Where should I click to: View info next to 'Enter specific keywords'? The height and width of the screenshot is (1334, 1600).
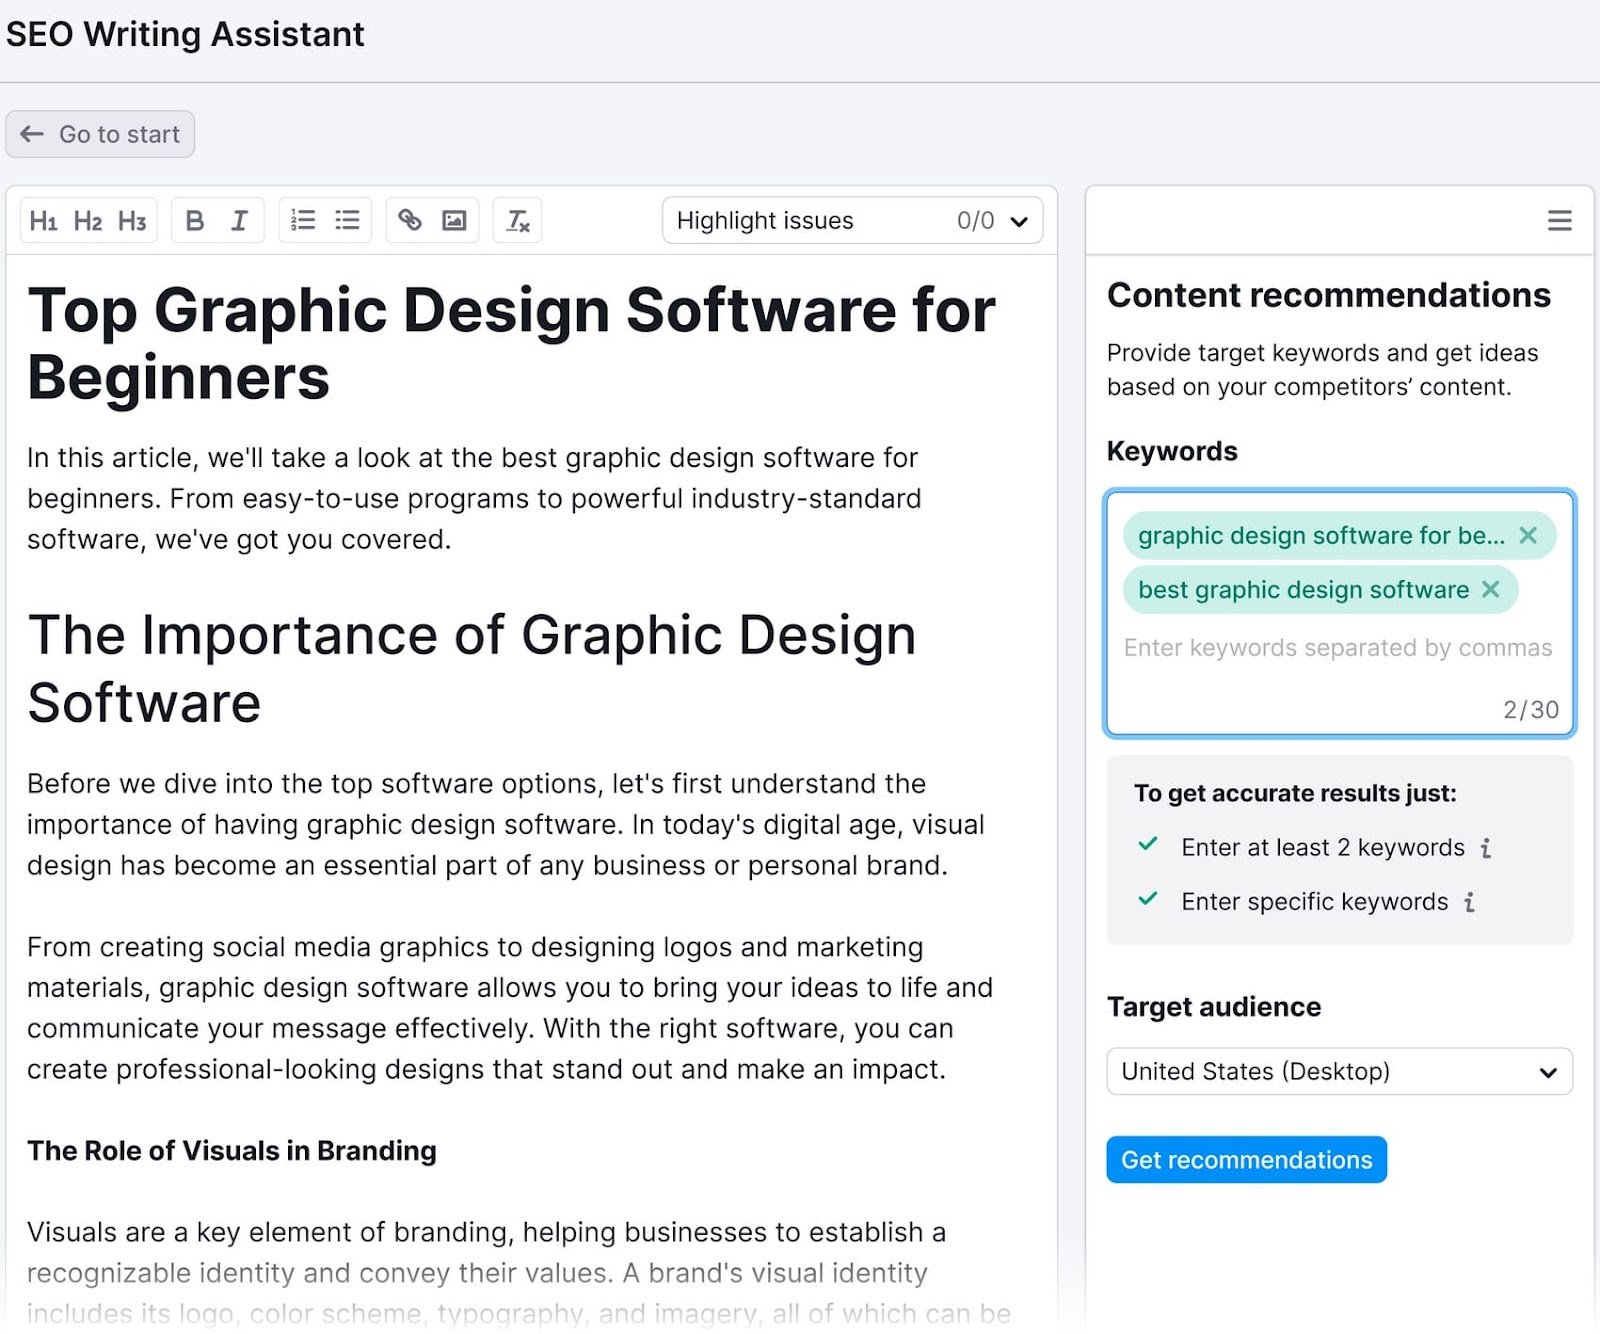1468,901
